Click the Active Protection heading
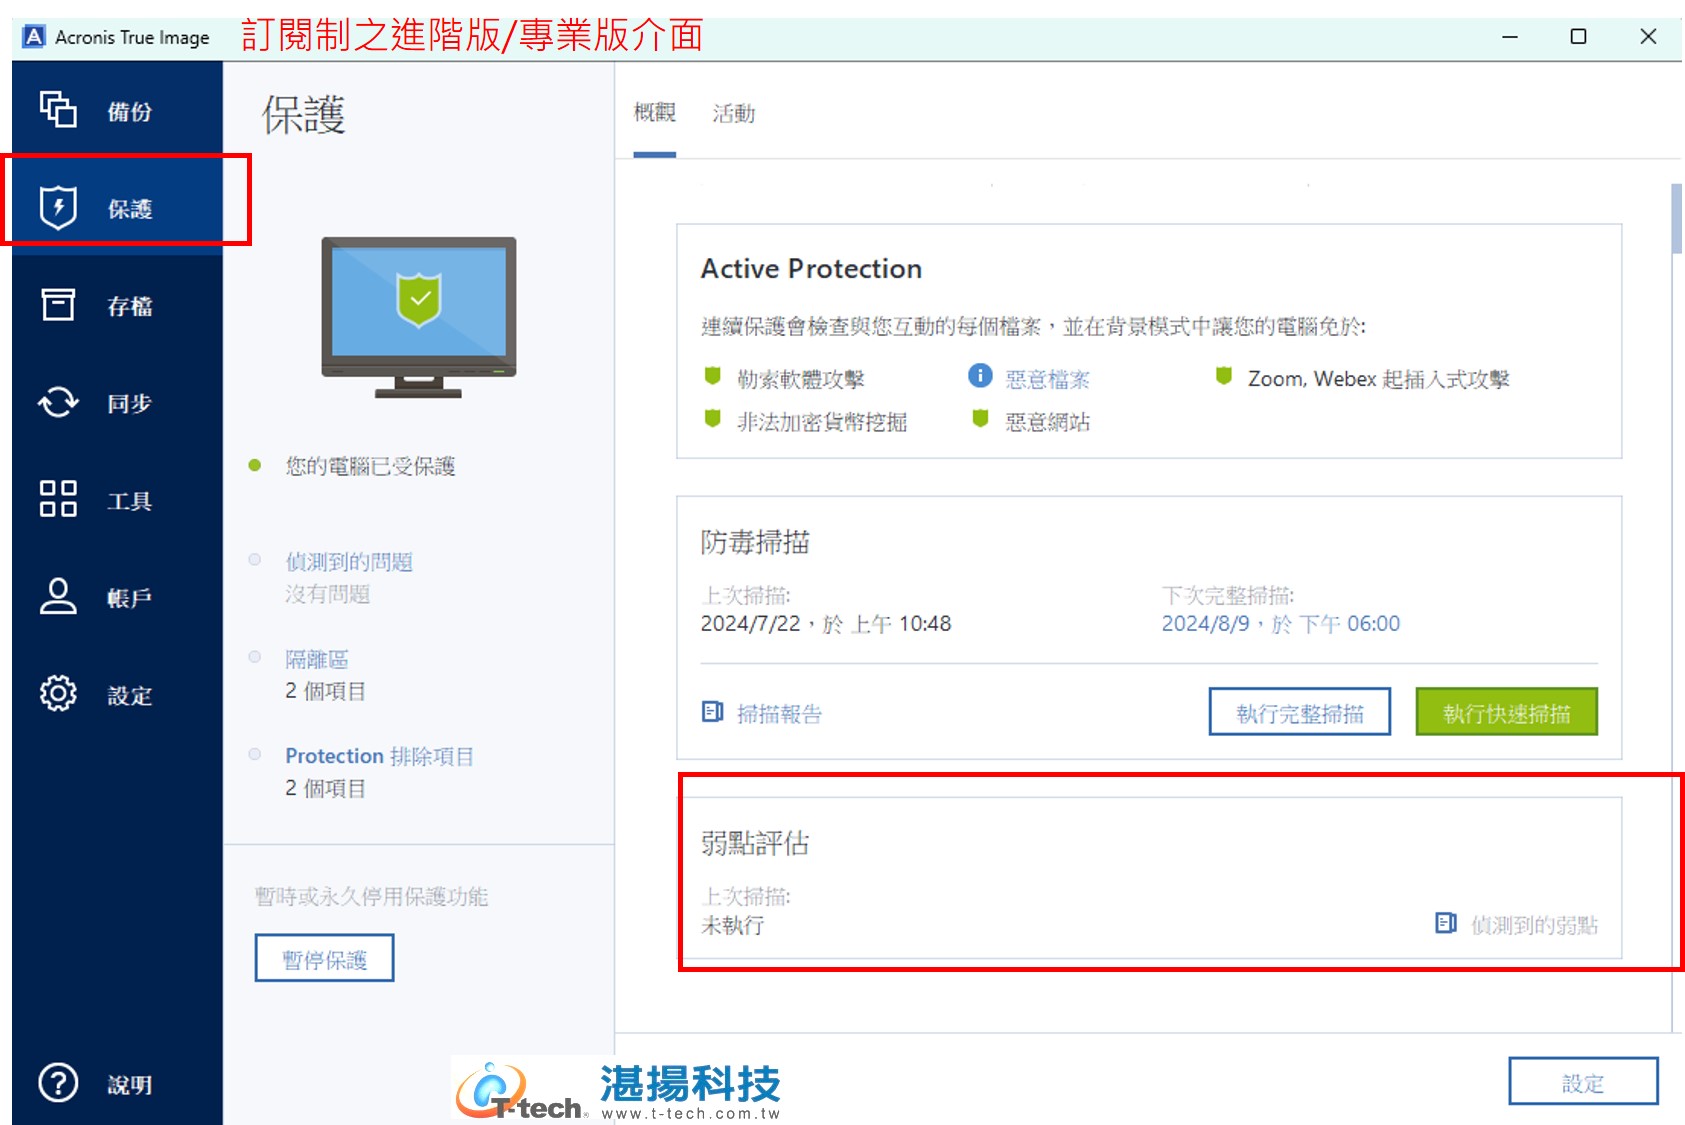 point(811,268)
